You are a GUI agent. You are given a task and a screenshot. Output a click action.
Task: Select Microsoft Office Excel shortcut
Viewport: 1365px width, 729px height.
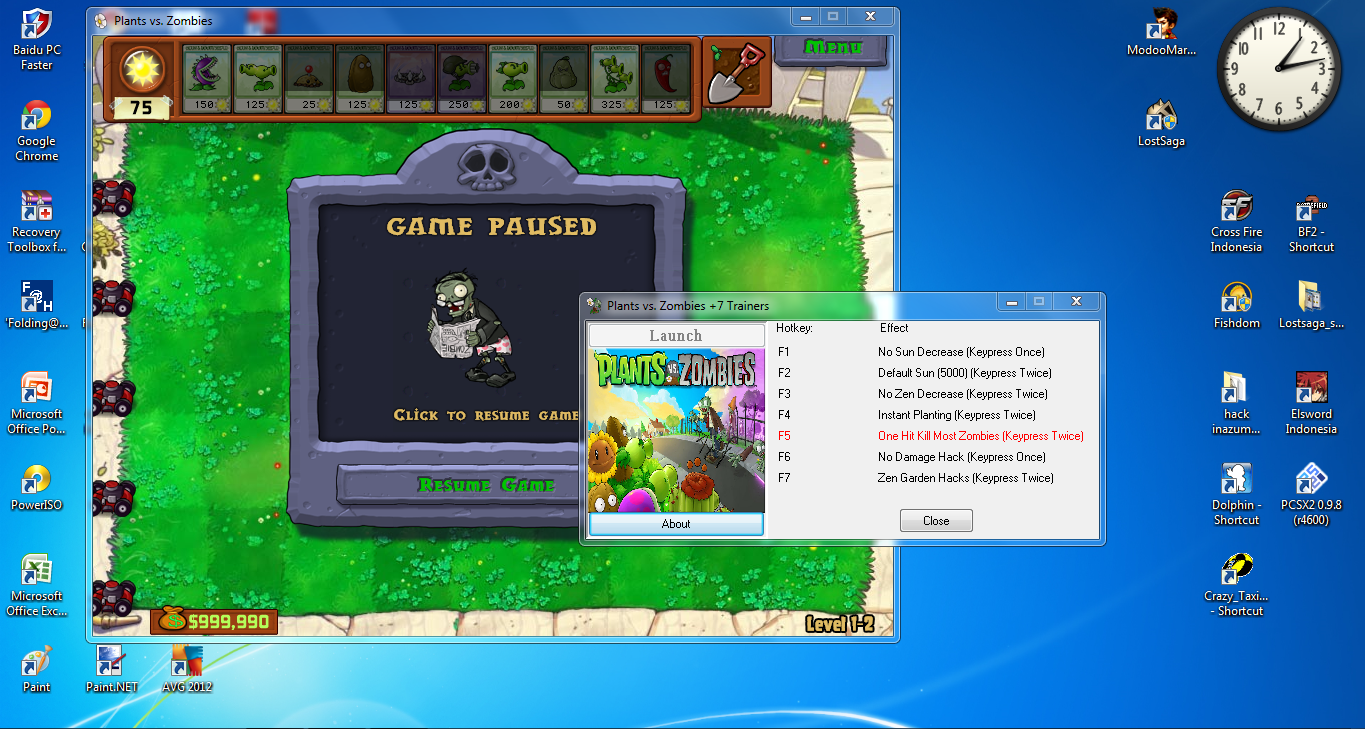(37, 586)
